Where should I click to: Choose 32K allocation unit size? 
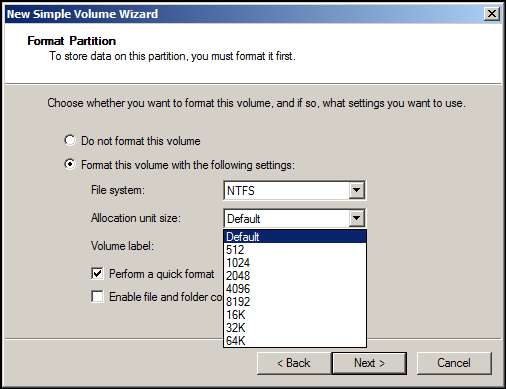click(295, 328)
